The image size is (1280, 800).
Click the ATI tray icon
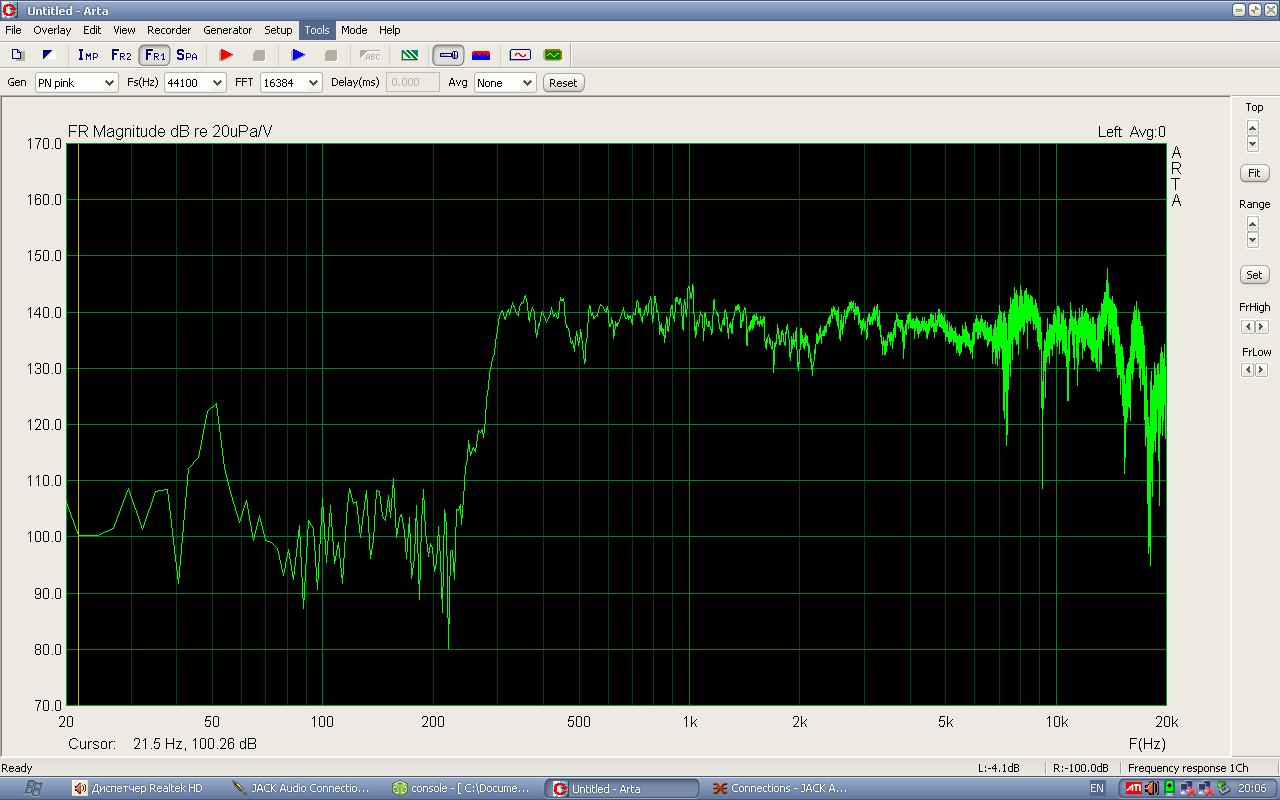pyautogui.click(x=1134, y=788)
